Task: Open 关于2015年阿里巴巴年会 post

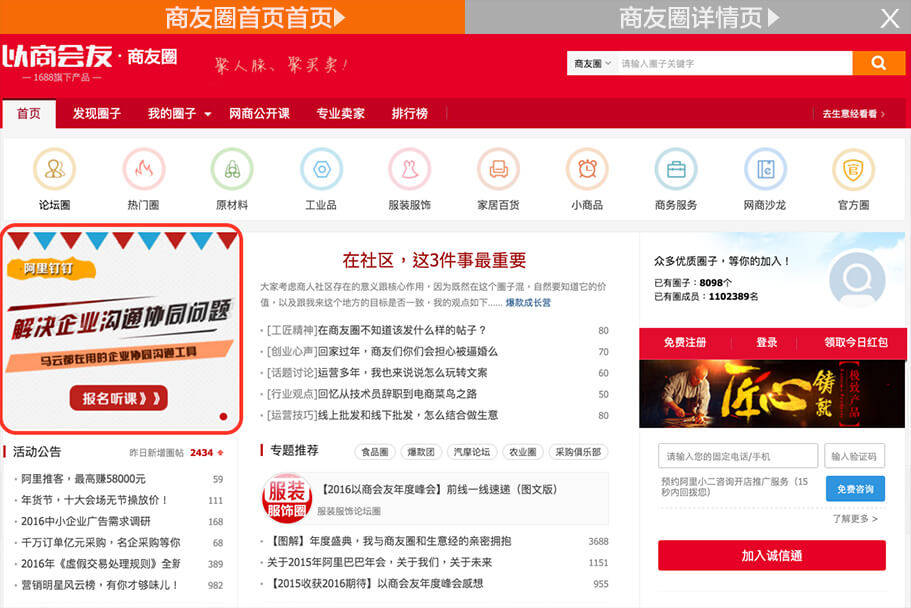Action: pyautogui.click(x=379, y=562)
